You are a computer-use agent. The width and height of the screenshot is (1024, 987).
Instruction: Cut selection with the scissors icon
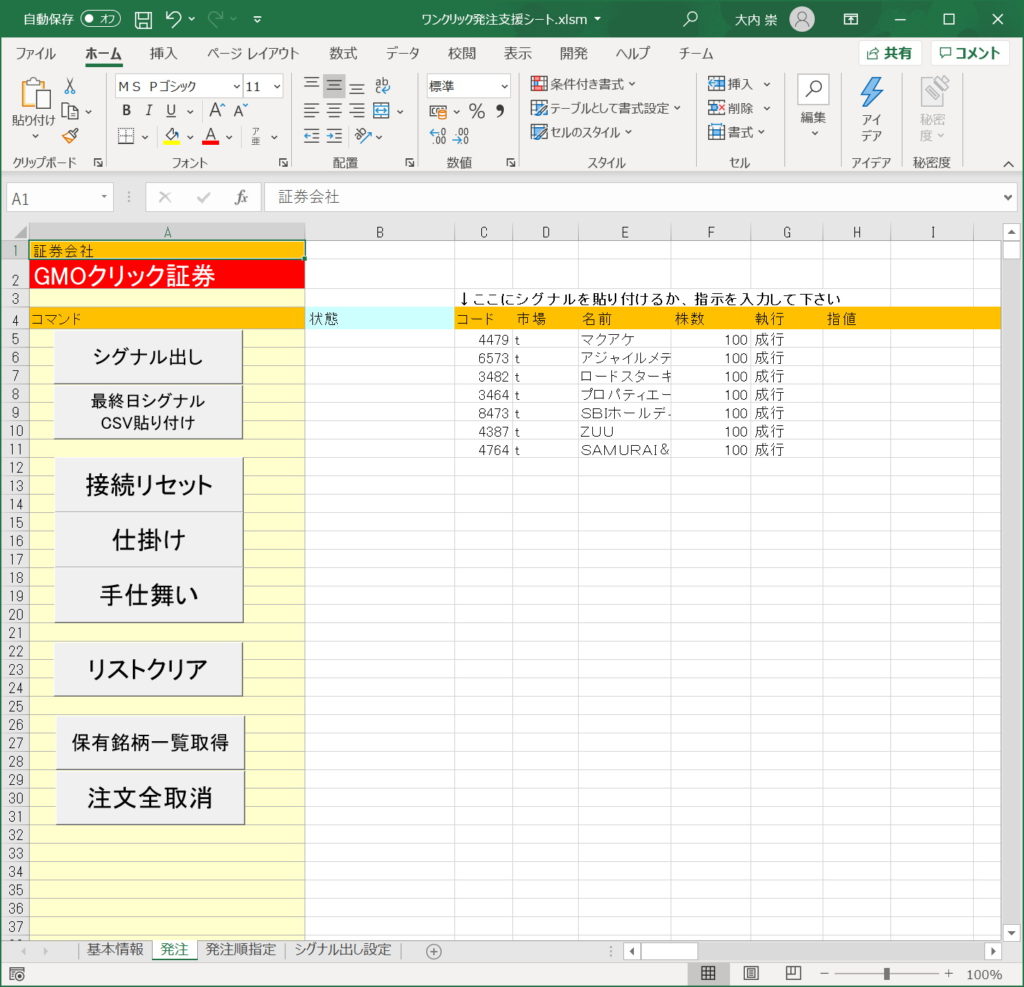[70, 86]
